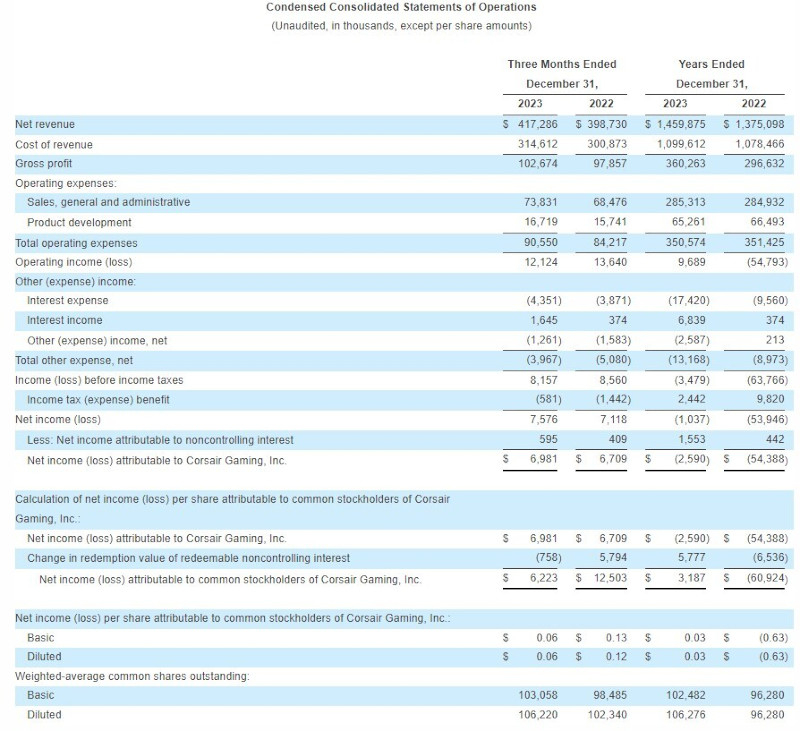Click the 106,220 diluted shares value

(538, 715)
